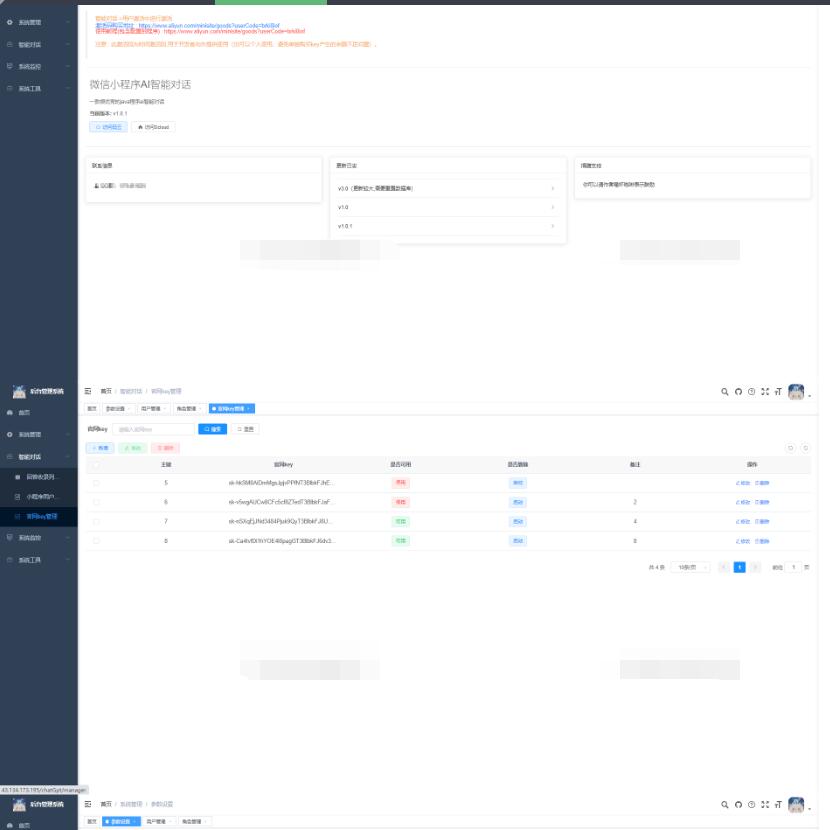Screen dimensions: 830x830
Task: Check the checkbox for row with 主键 5
Action: coord(96,483)
